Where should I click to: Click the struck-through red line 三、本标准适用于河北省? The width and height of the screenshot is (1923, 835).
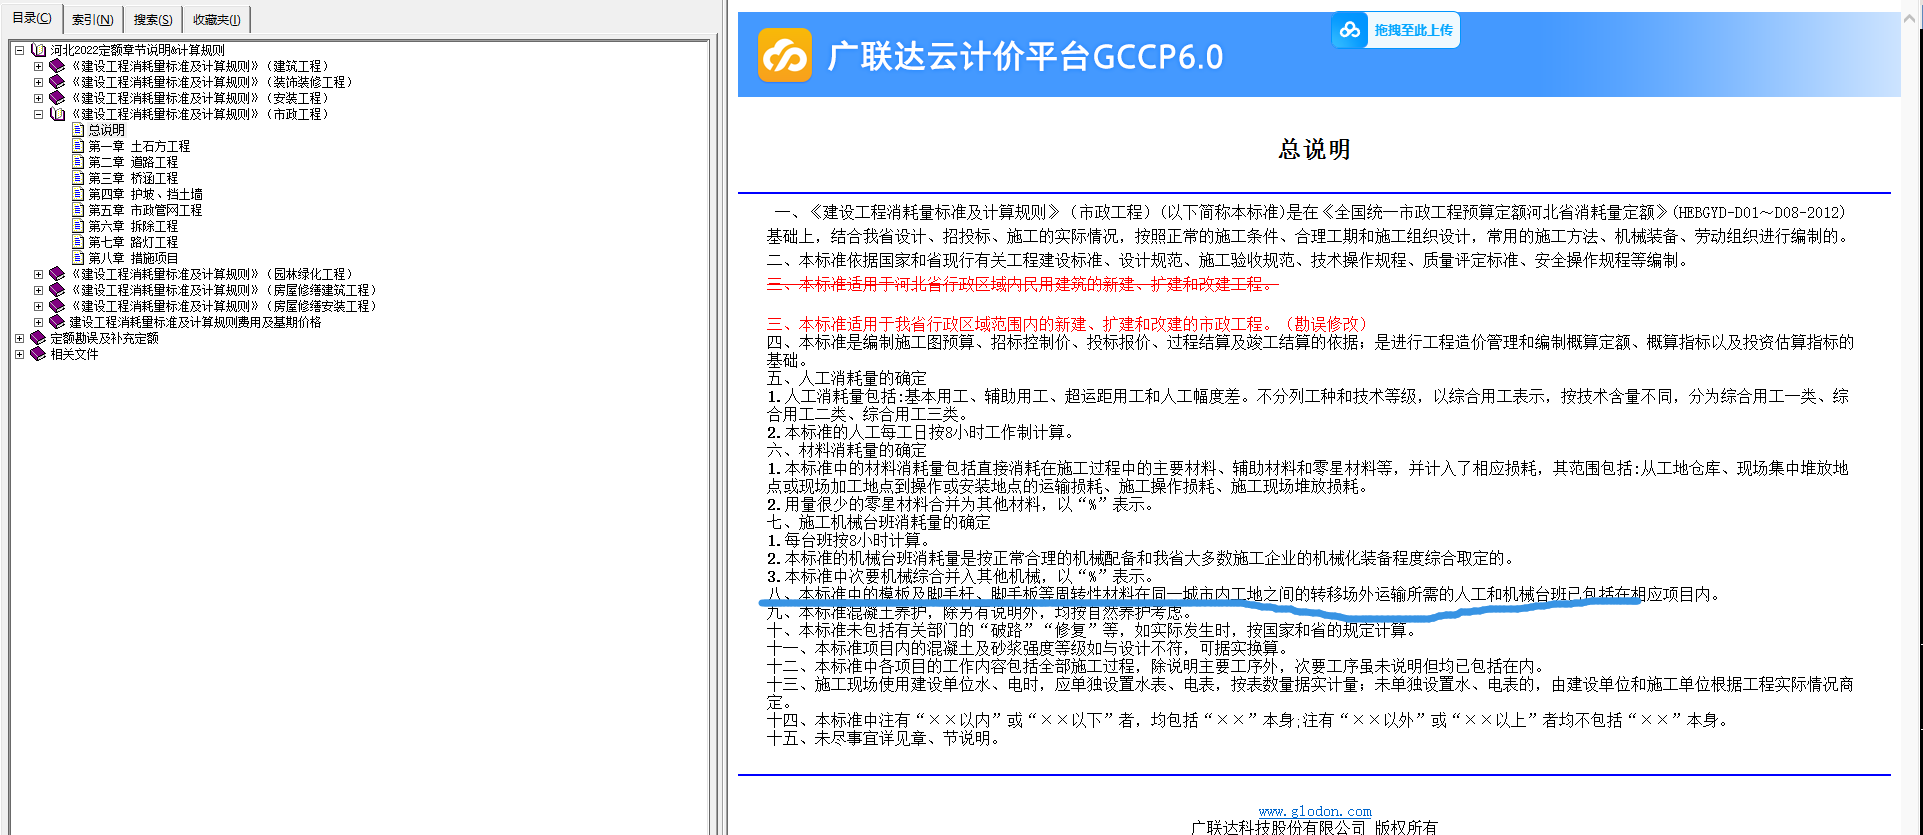(x=1022, y=284)
